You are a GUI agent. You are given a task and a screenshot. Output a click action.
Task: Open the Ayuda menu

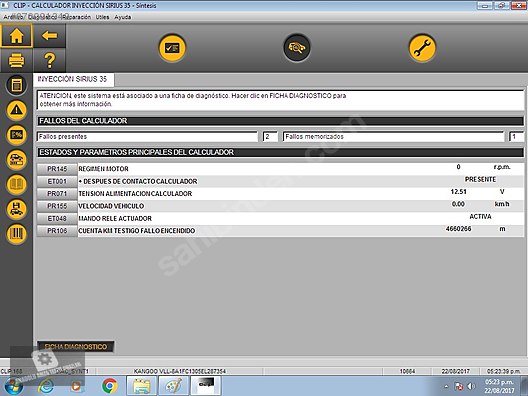123,17
